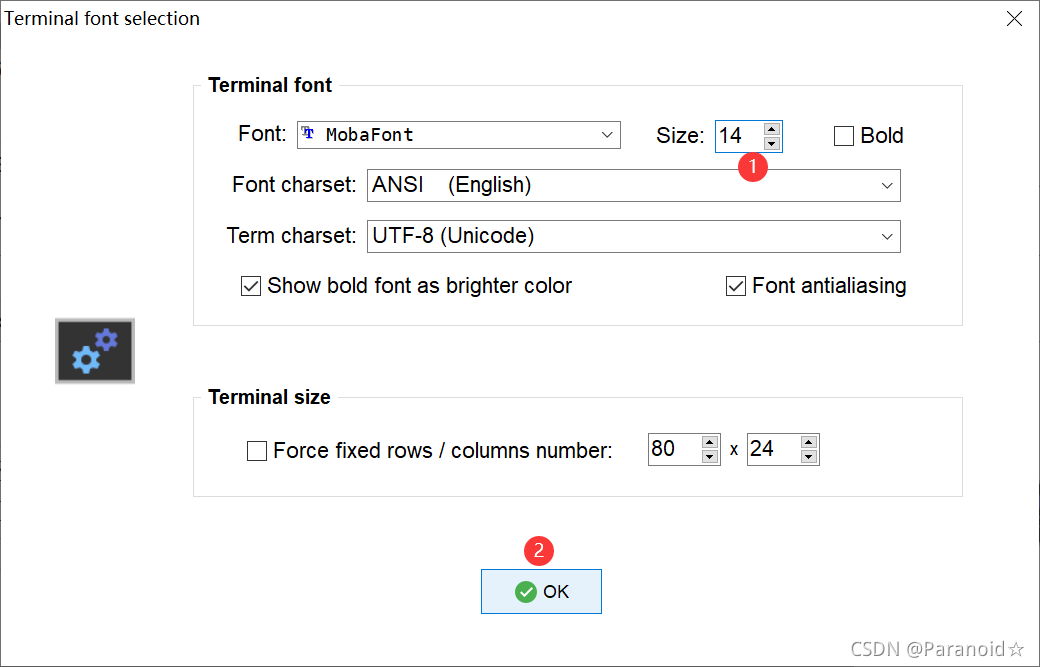Screen dimensions: 1040x667
Task: Click the gears settings icon
Action: (x=95, y=351)
